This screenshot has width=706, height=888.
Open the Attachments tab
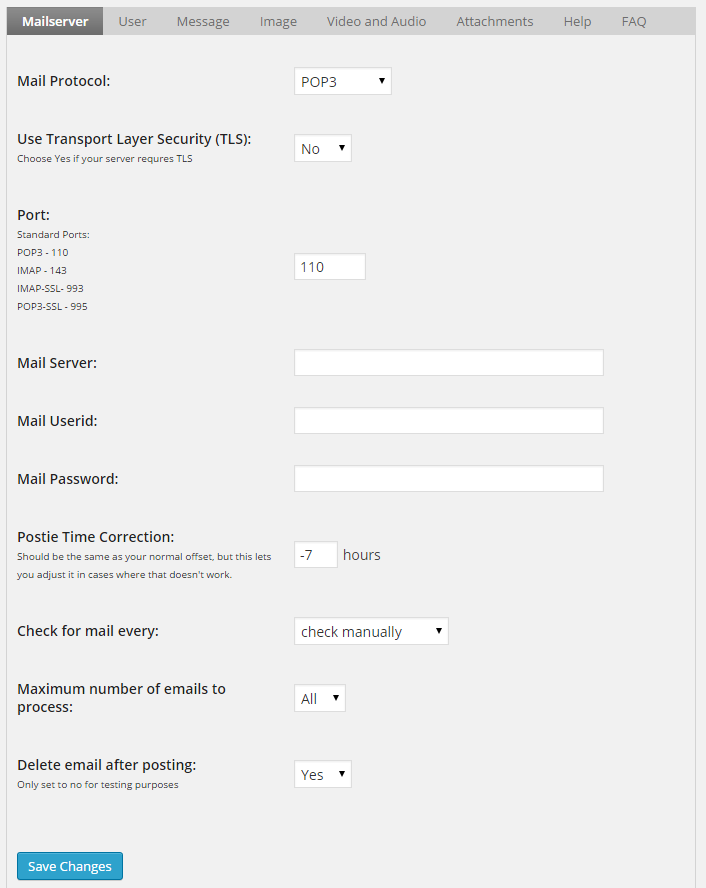[x=495, y=21]
